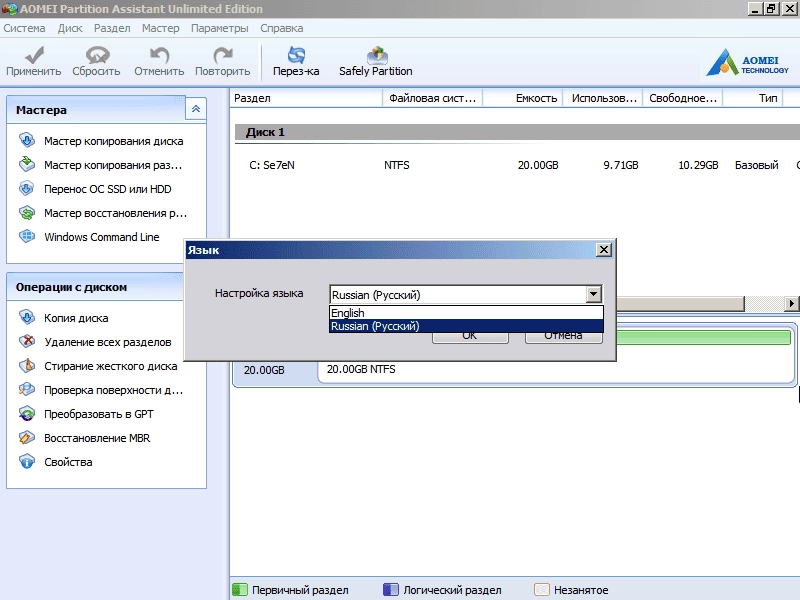Viewport: 800px width, 600px height.
Task: Click the Свободное column header
Action: 683,98
